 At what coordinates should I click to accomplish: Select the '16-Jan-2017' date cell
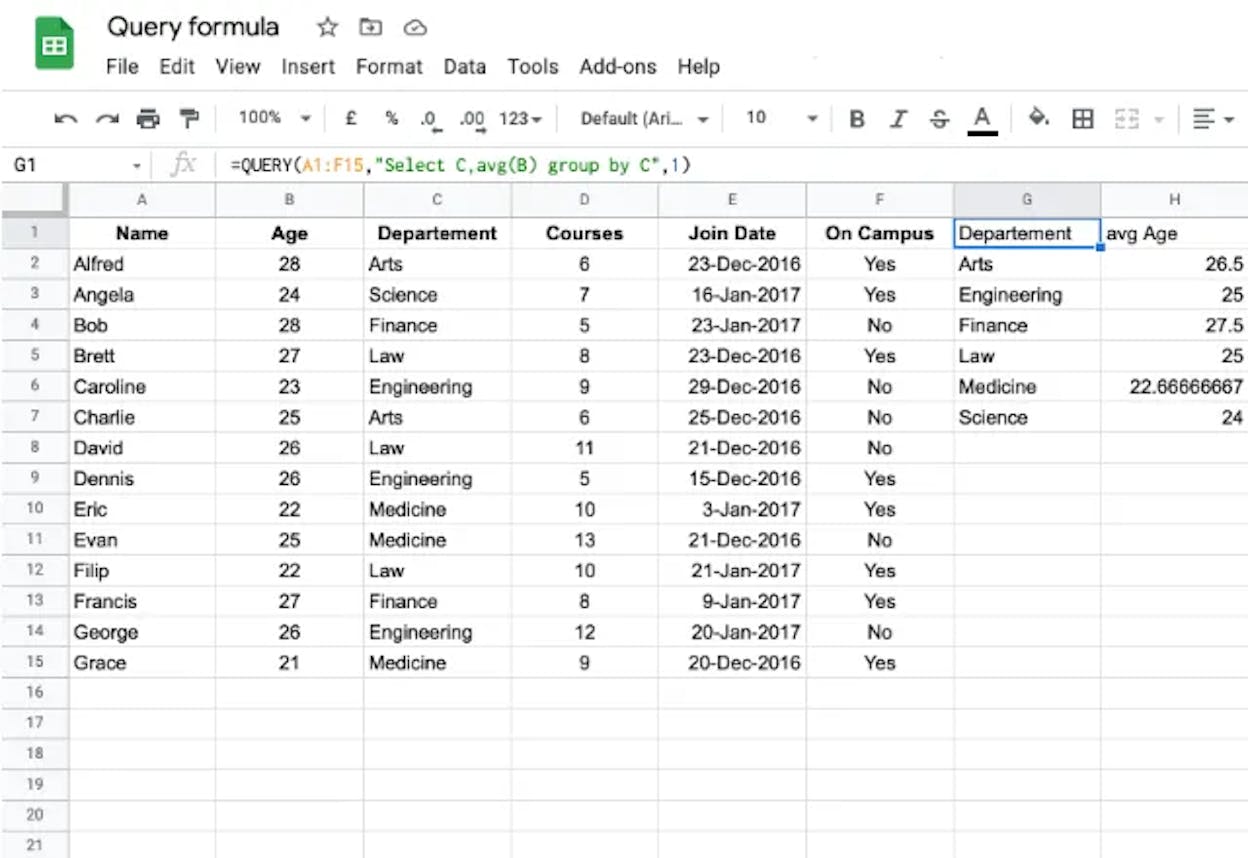pos(732,295)
